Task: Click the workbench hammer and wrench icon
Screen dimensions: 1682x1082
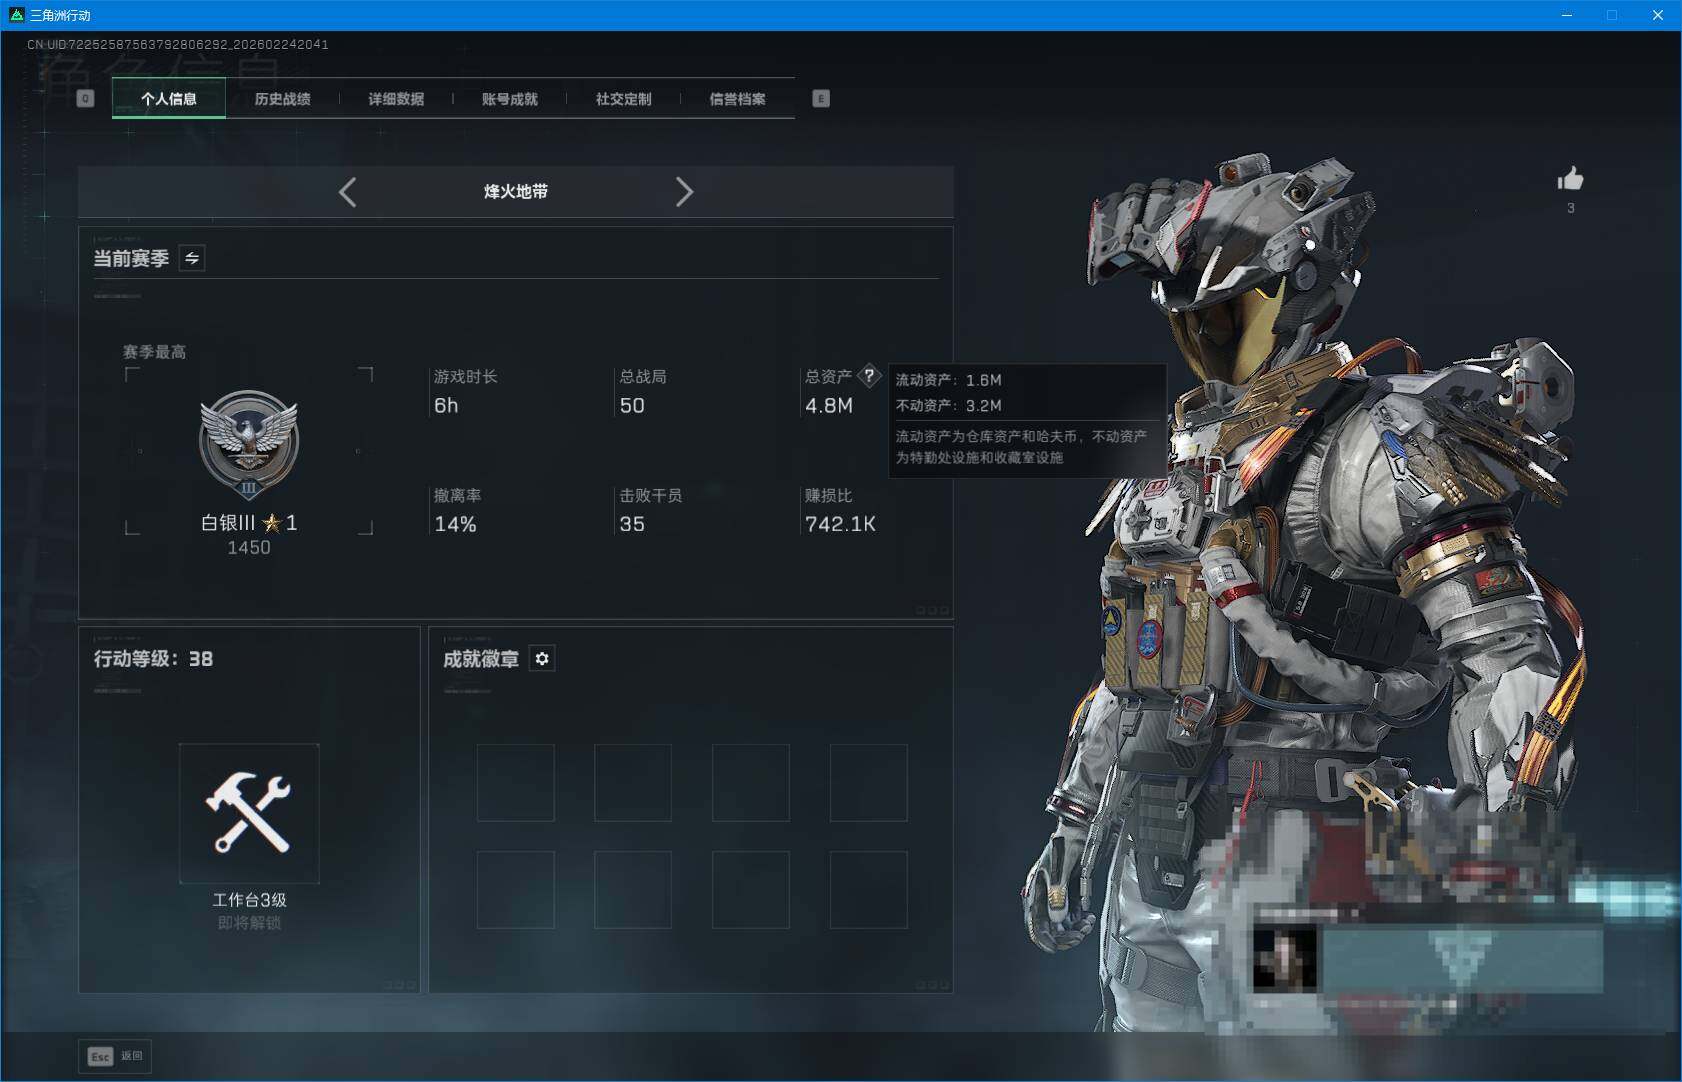Action: 249,813
